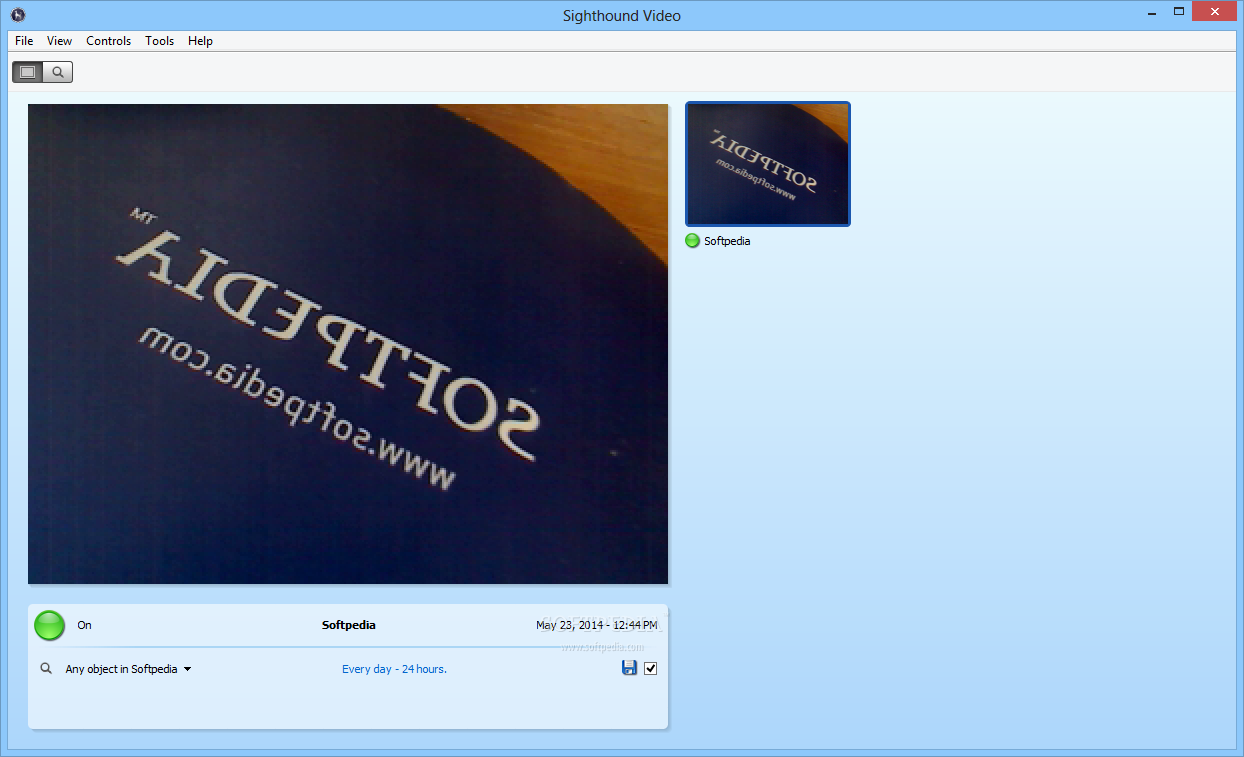Screen dimensions: 1244x757
Task: Click the main live camera video view
Action: point(348,344)
